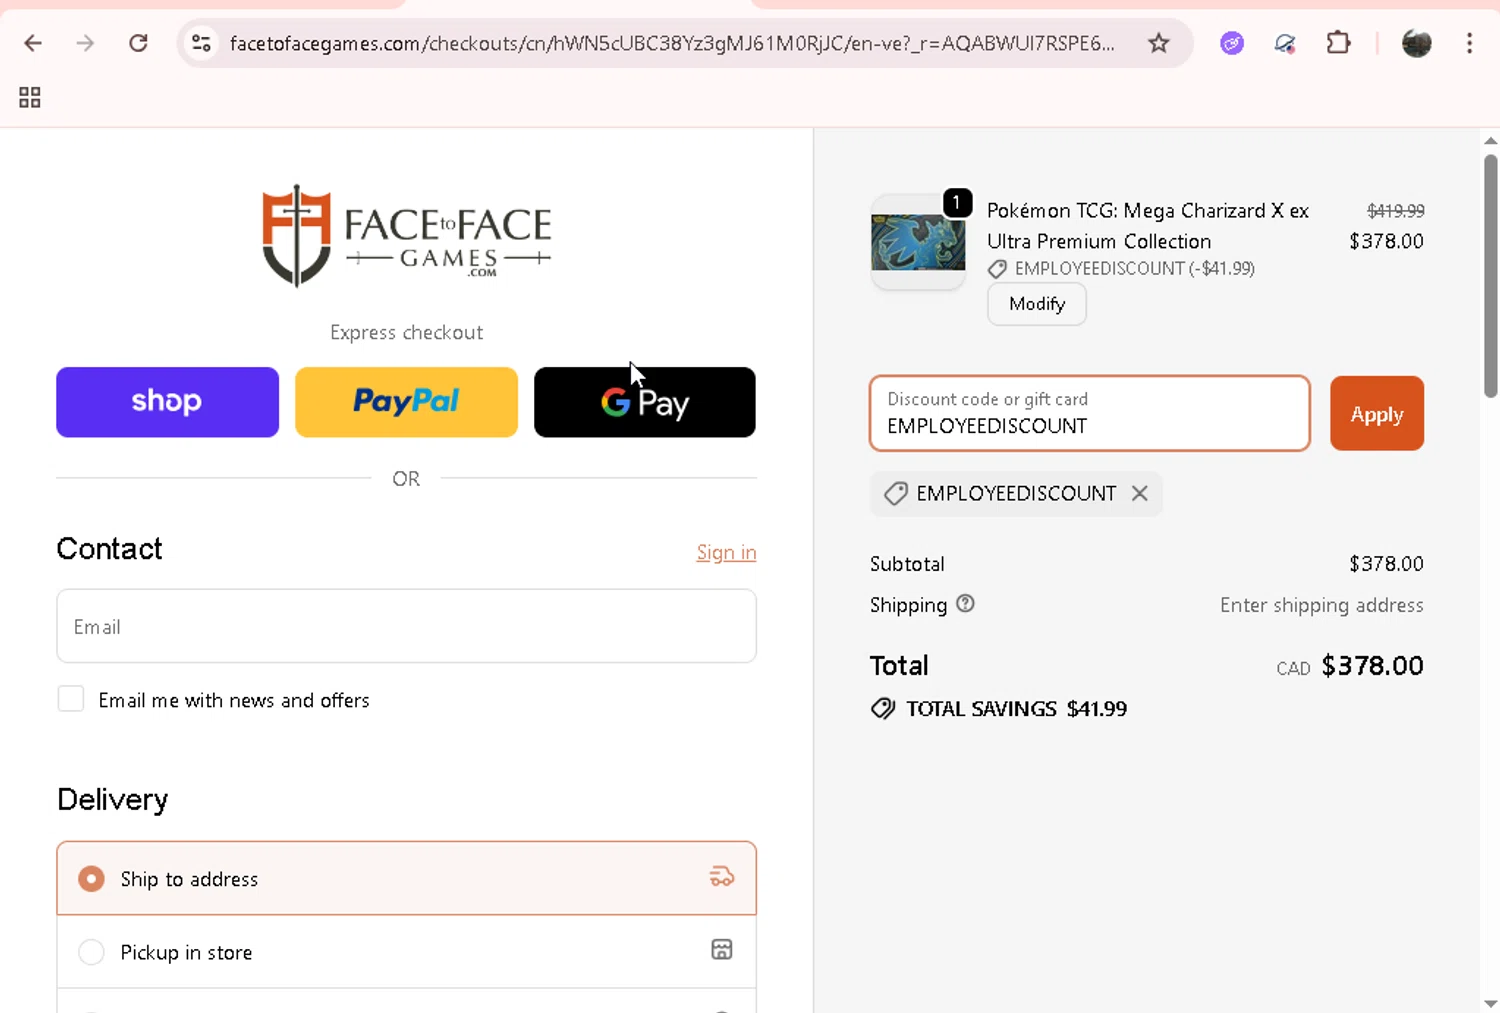Click the Face to Face Games logo
The height and width of the screenshot is (1013, 1500).
(406, 236)
